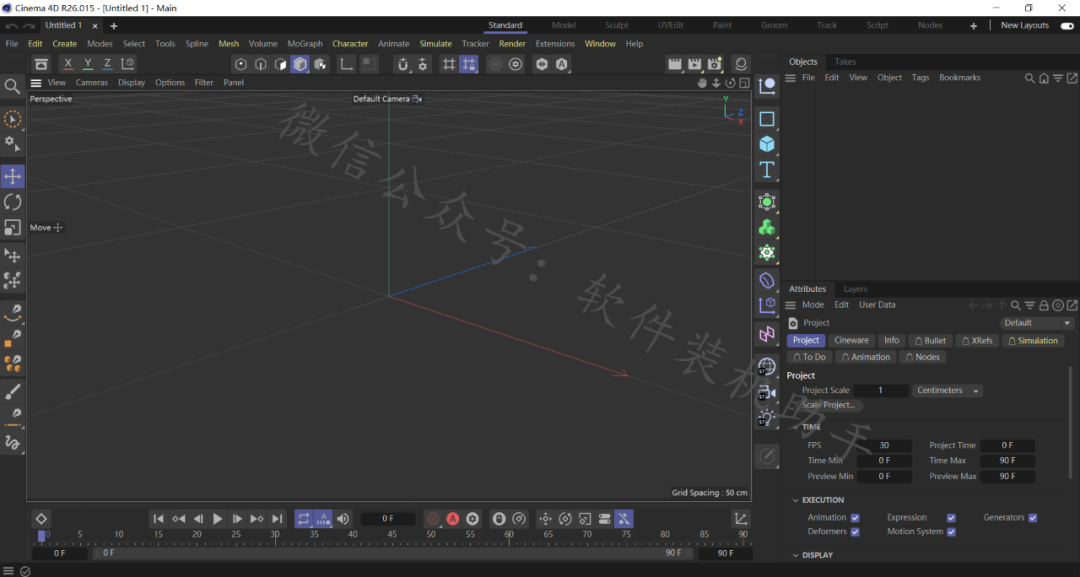Screen dimensions: 1080x577
Task: Switch to Points mode icon
Action: point(240,64)
